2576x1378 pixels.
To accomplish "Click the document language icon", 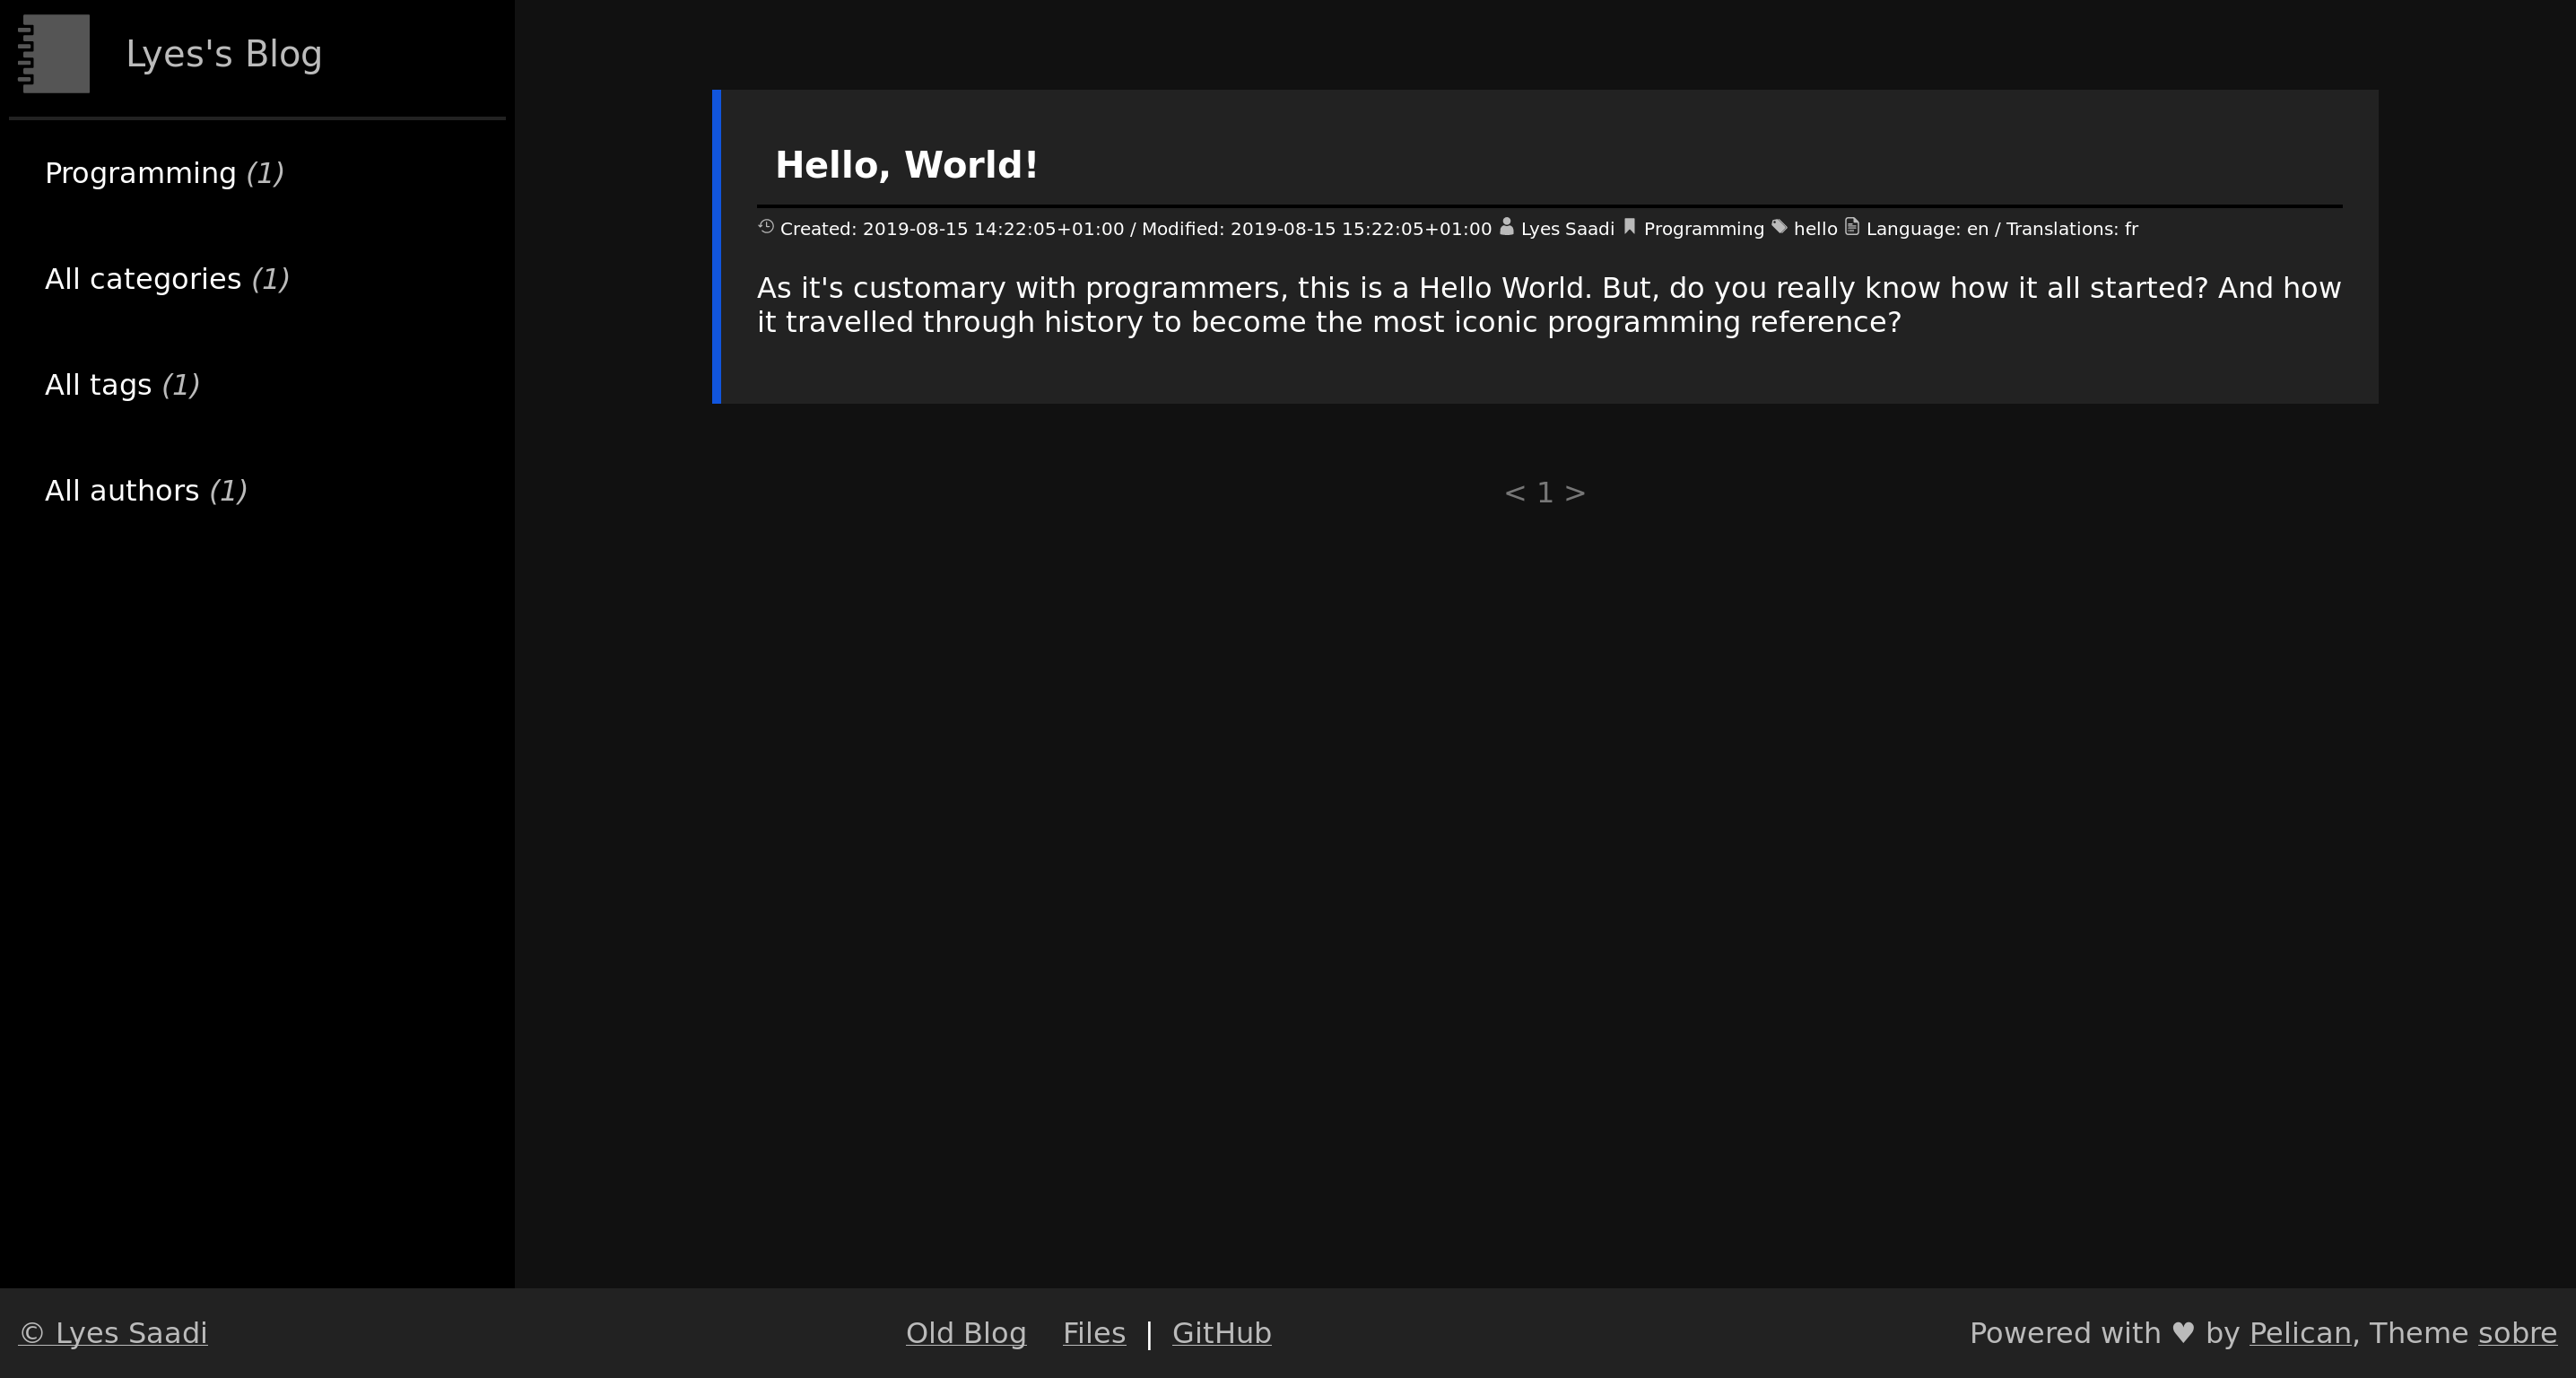I will click(1852, 227).
